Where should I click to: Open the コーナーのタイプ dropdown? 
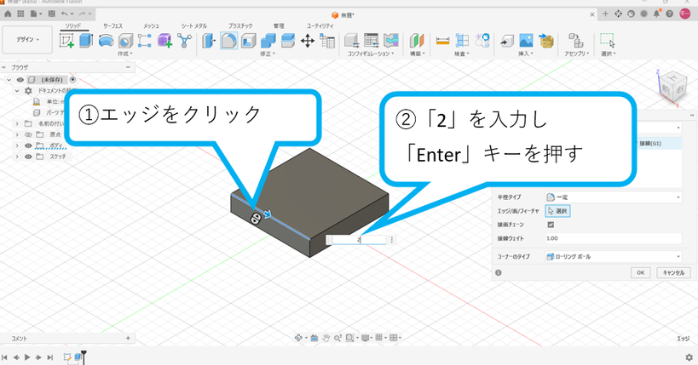(x=613, y=257)
